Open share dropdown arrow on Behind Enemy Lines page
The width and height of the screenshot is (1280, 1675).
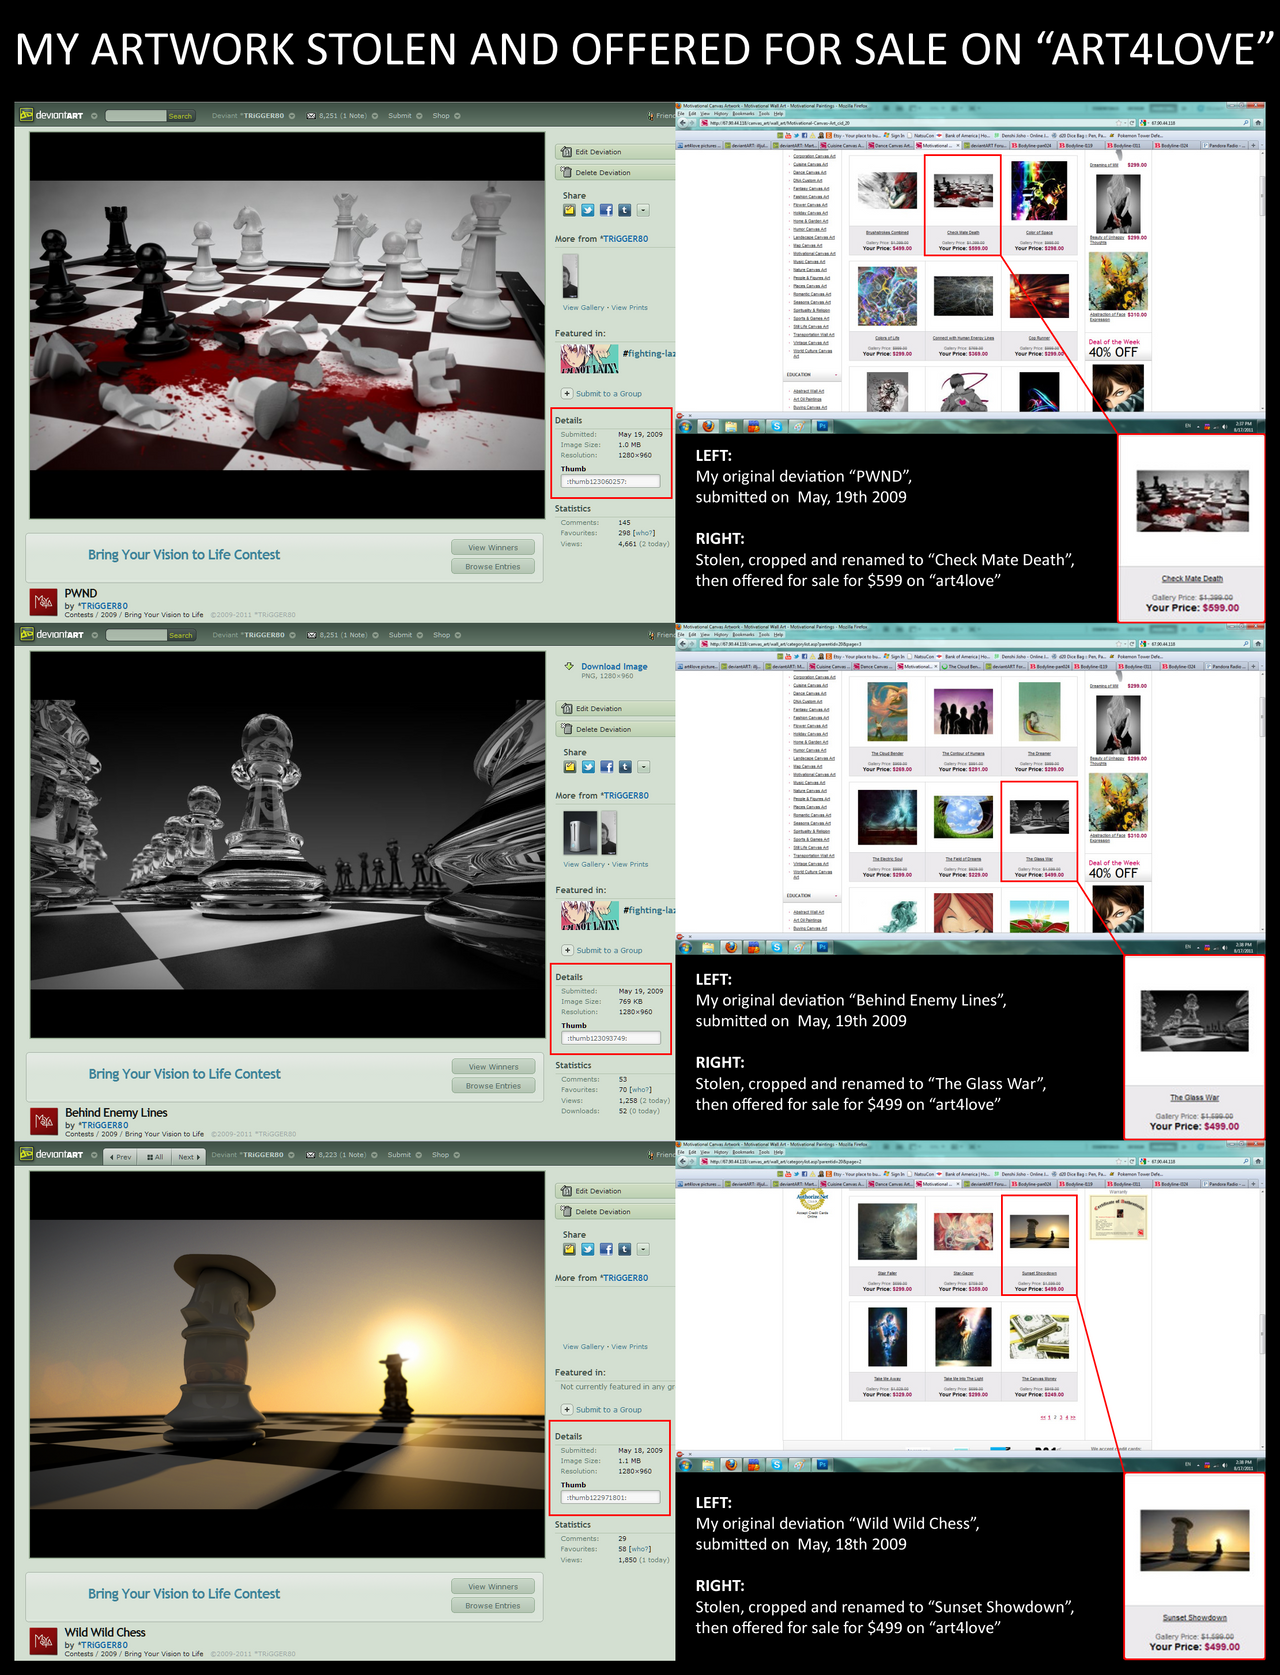(x=643, y=767)
